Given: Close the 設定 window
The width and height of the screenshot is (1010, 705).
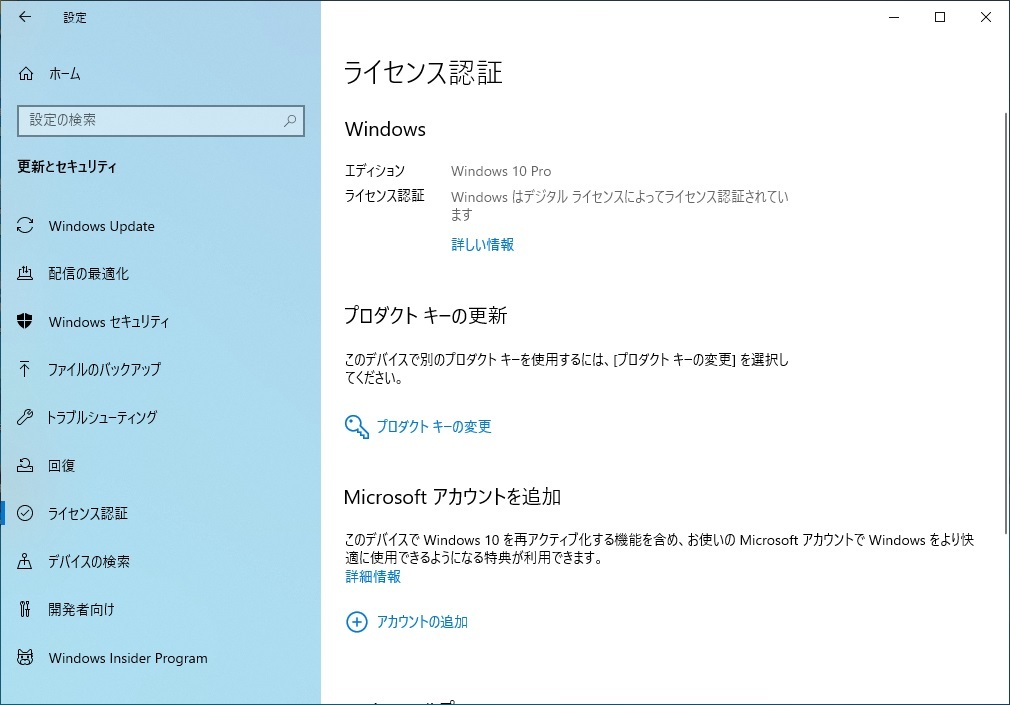Looking at the screenshot, I should point(986,17).
